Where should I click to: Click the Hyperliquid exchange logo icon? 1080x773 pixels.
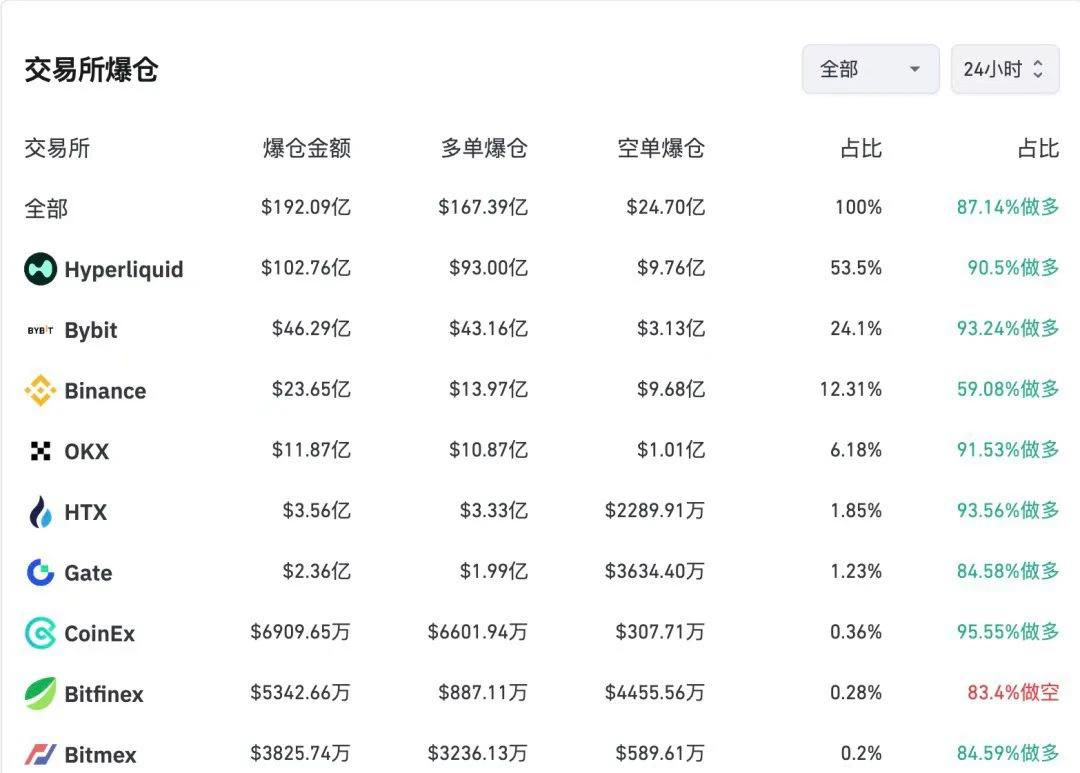point(41,269)
